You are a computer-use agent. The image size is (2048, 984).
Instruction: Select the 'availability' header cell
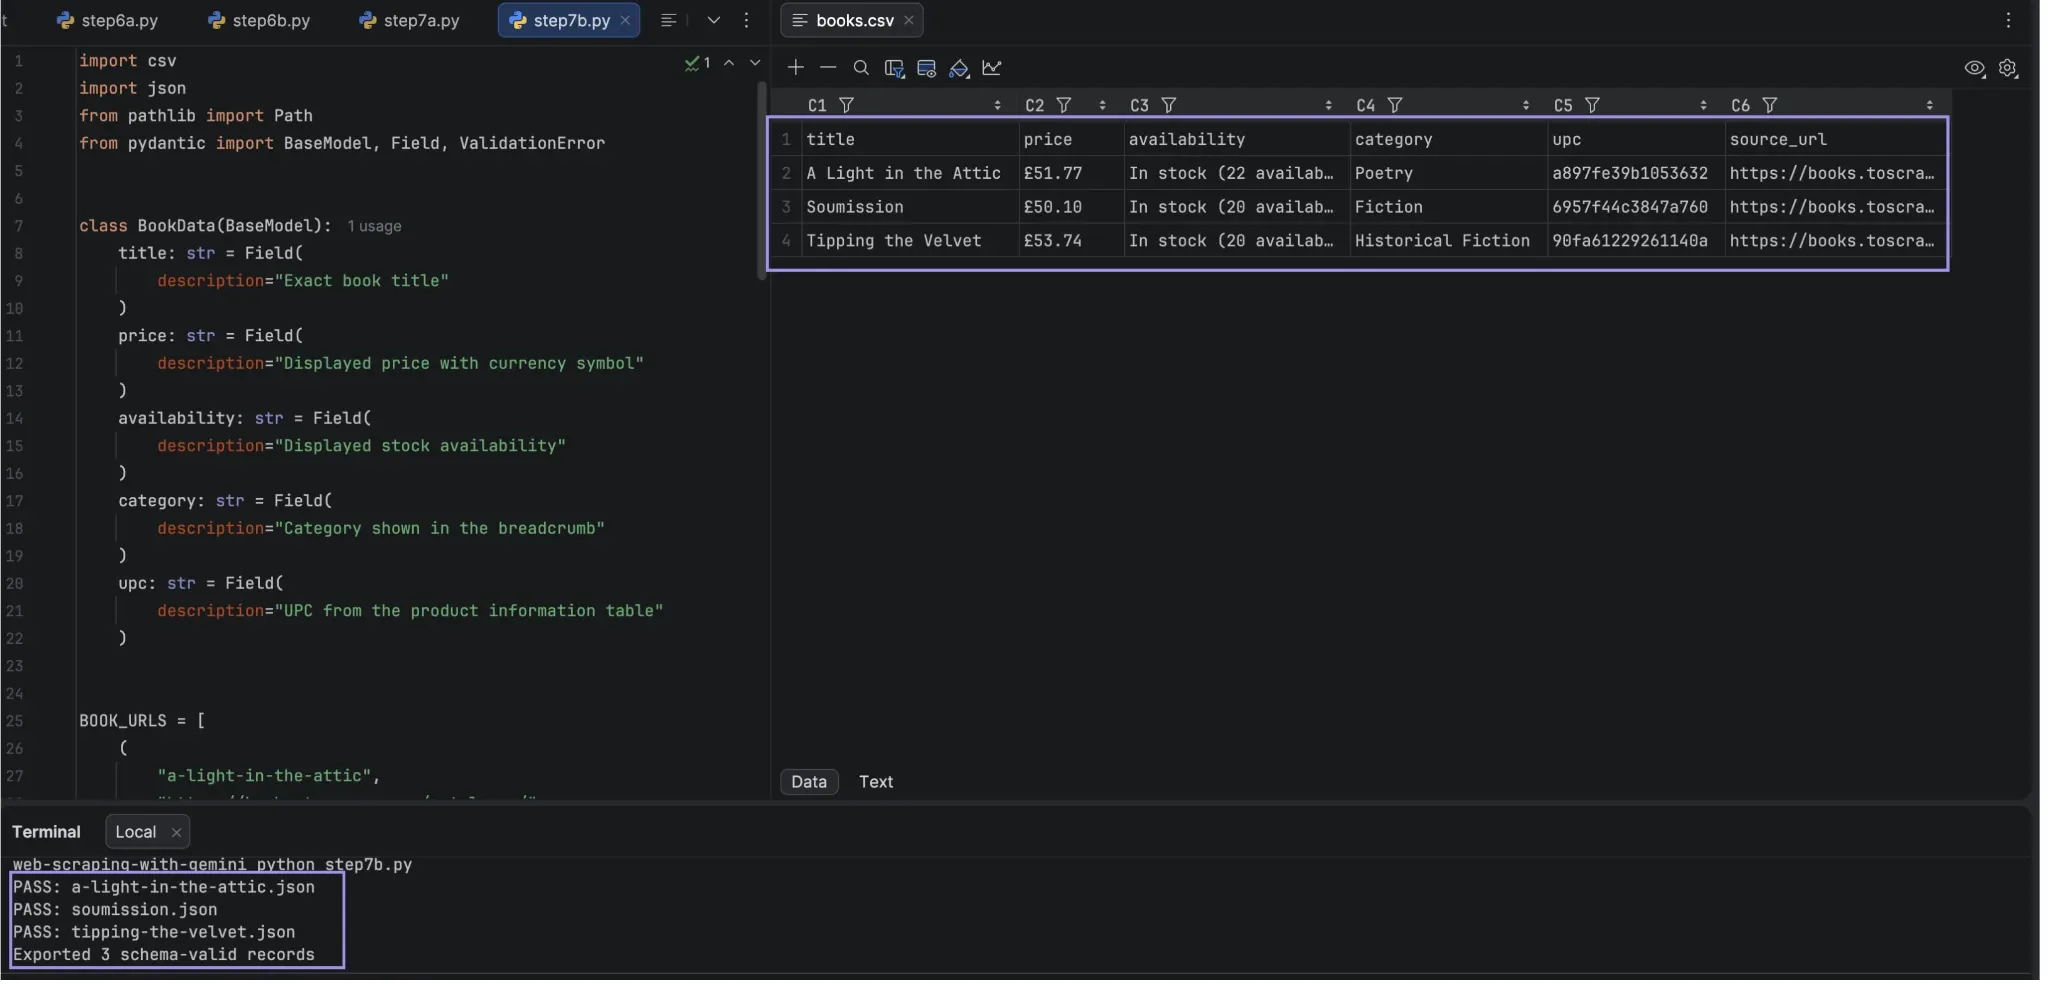(1236, 139)
